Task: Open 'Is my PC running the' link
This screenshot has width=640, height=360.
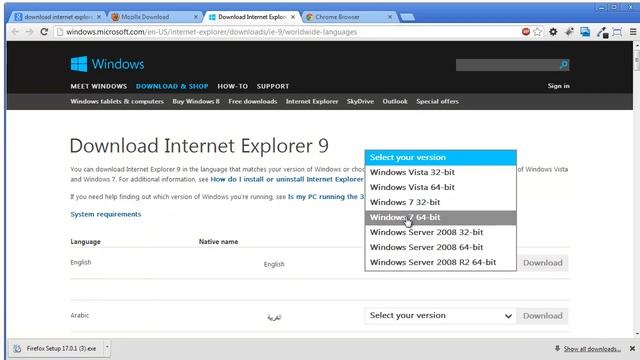Action: tap(326, 197)
